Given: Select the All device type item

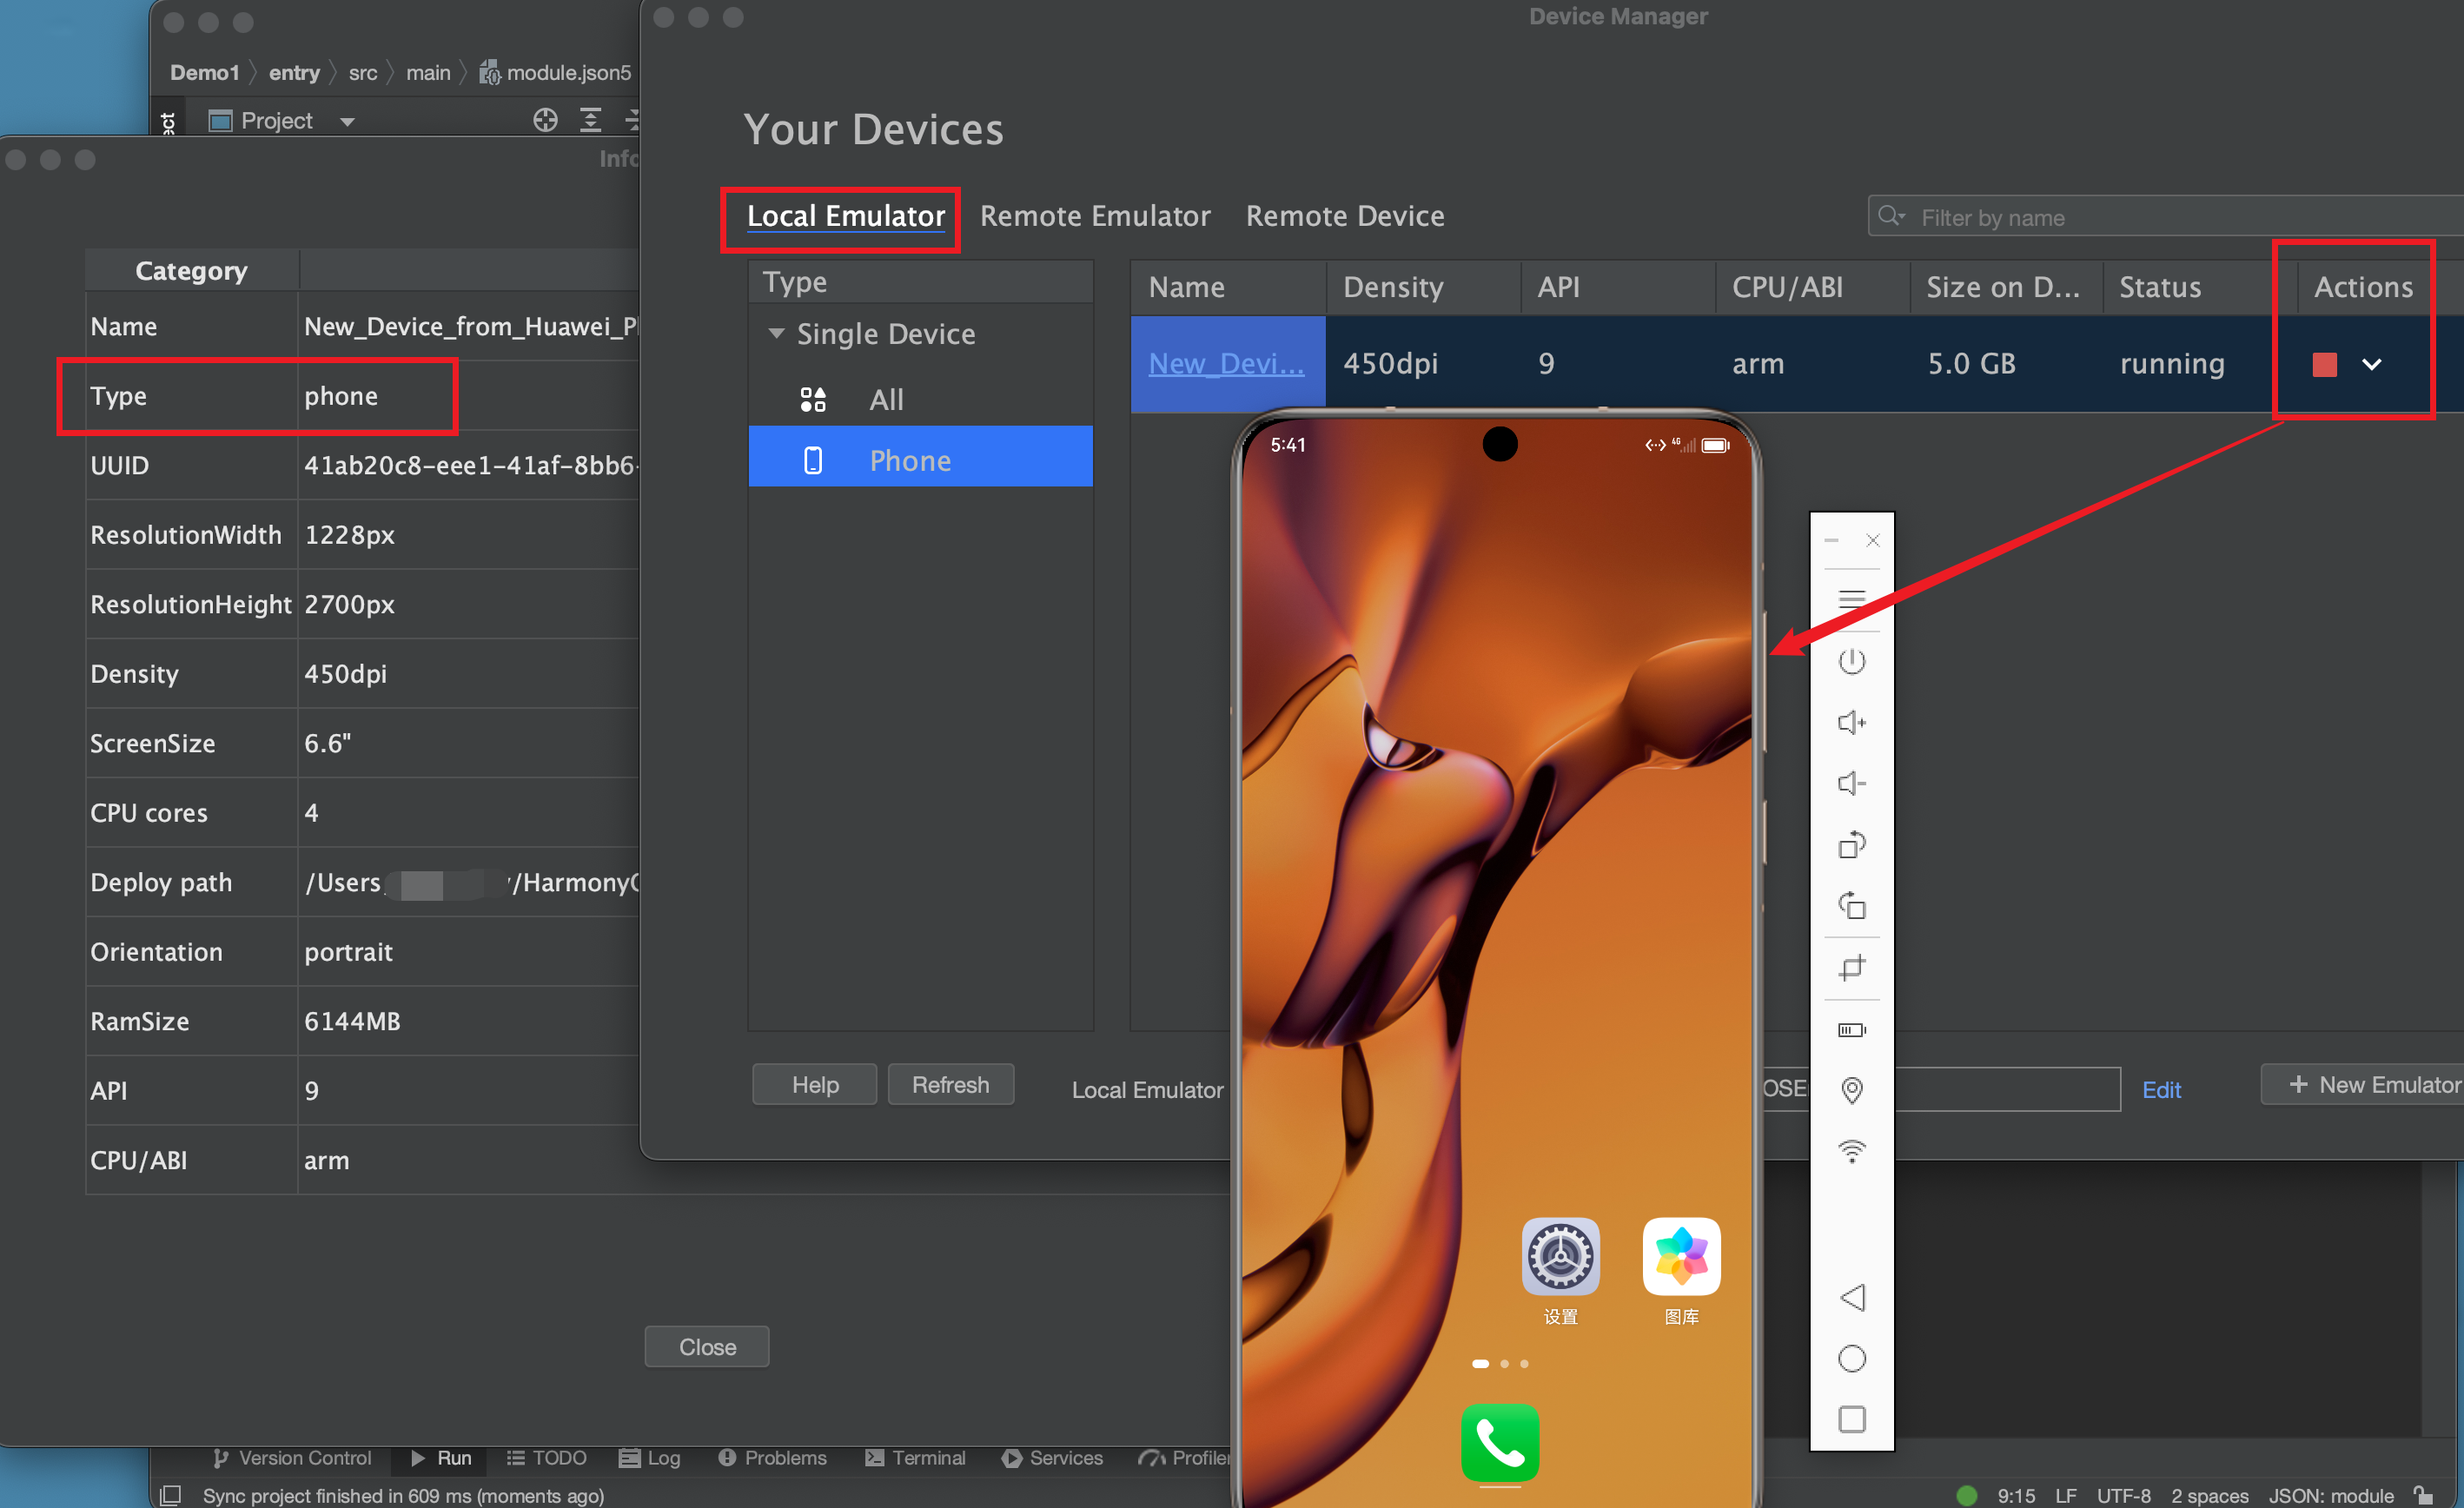Looking at the screenshot, I should (x=885, y=399).
